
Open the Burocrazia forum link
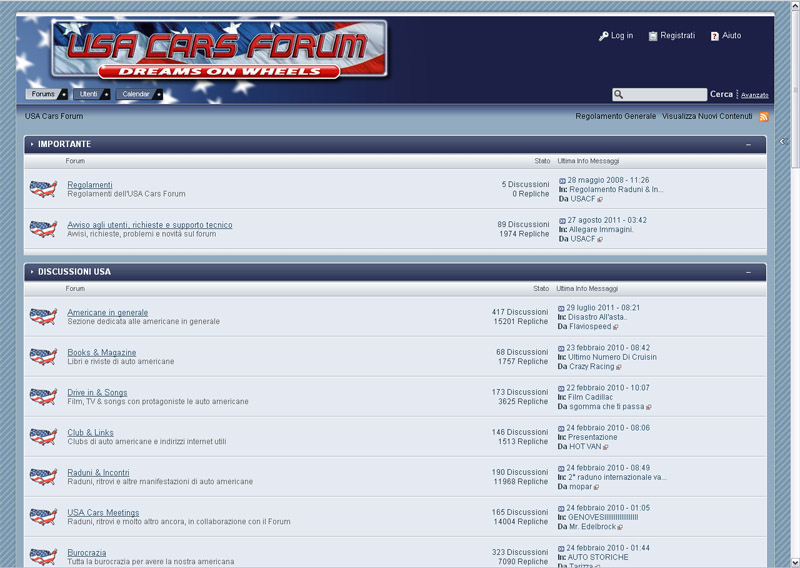(87, 553)
